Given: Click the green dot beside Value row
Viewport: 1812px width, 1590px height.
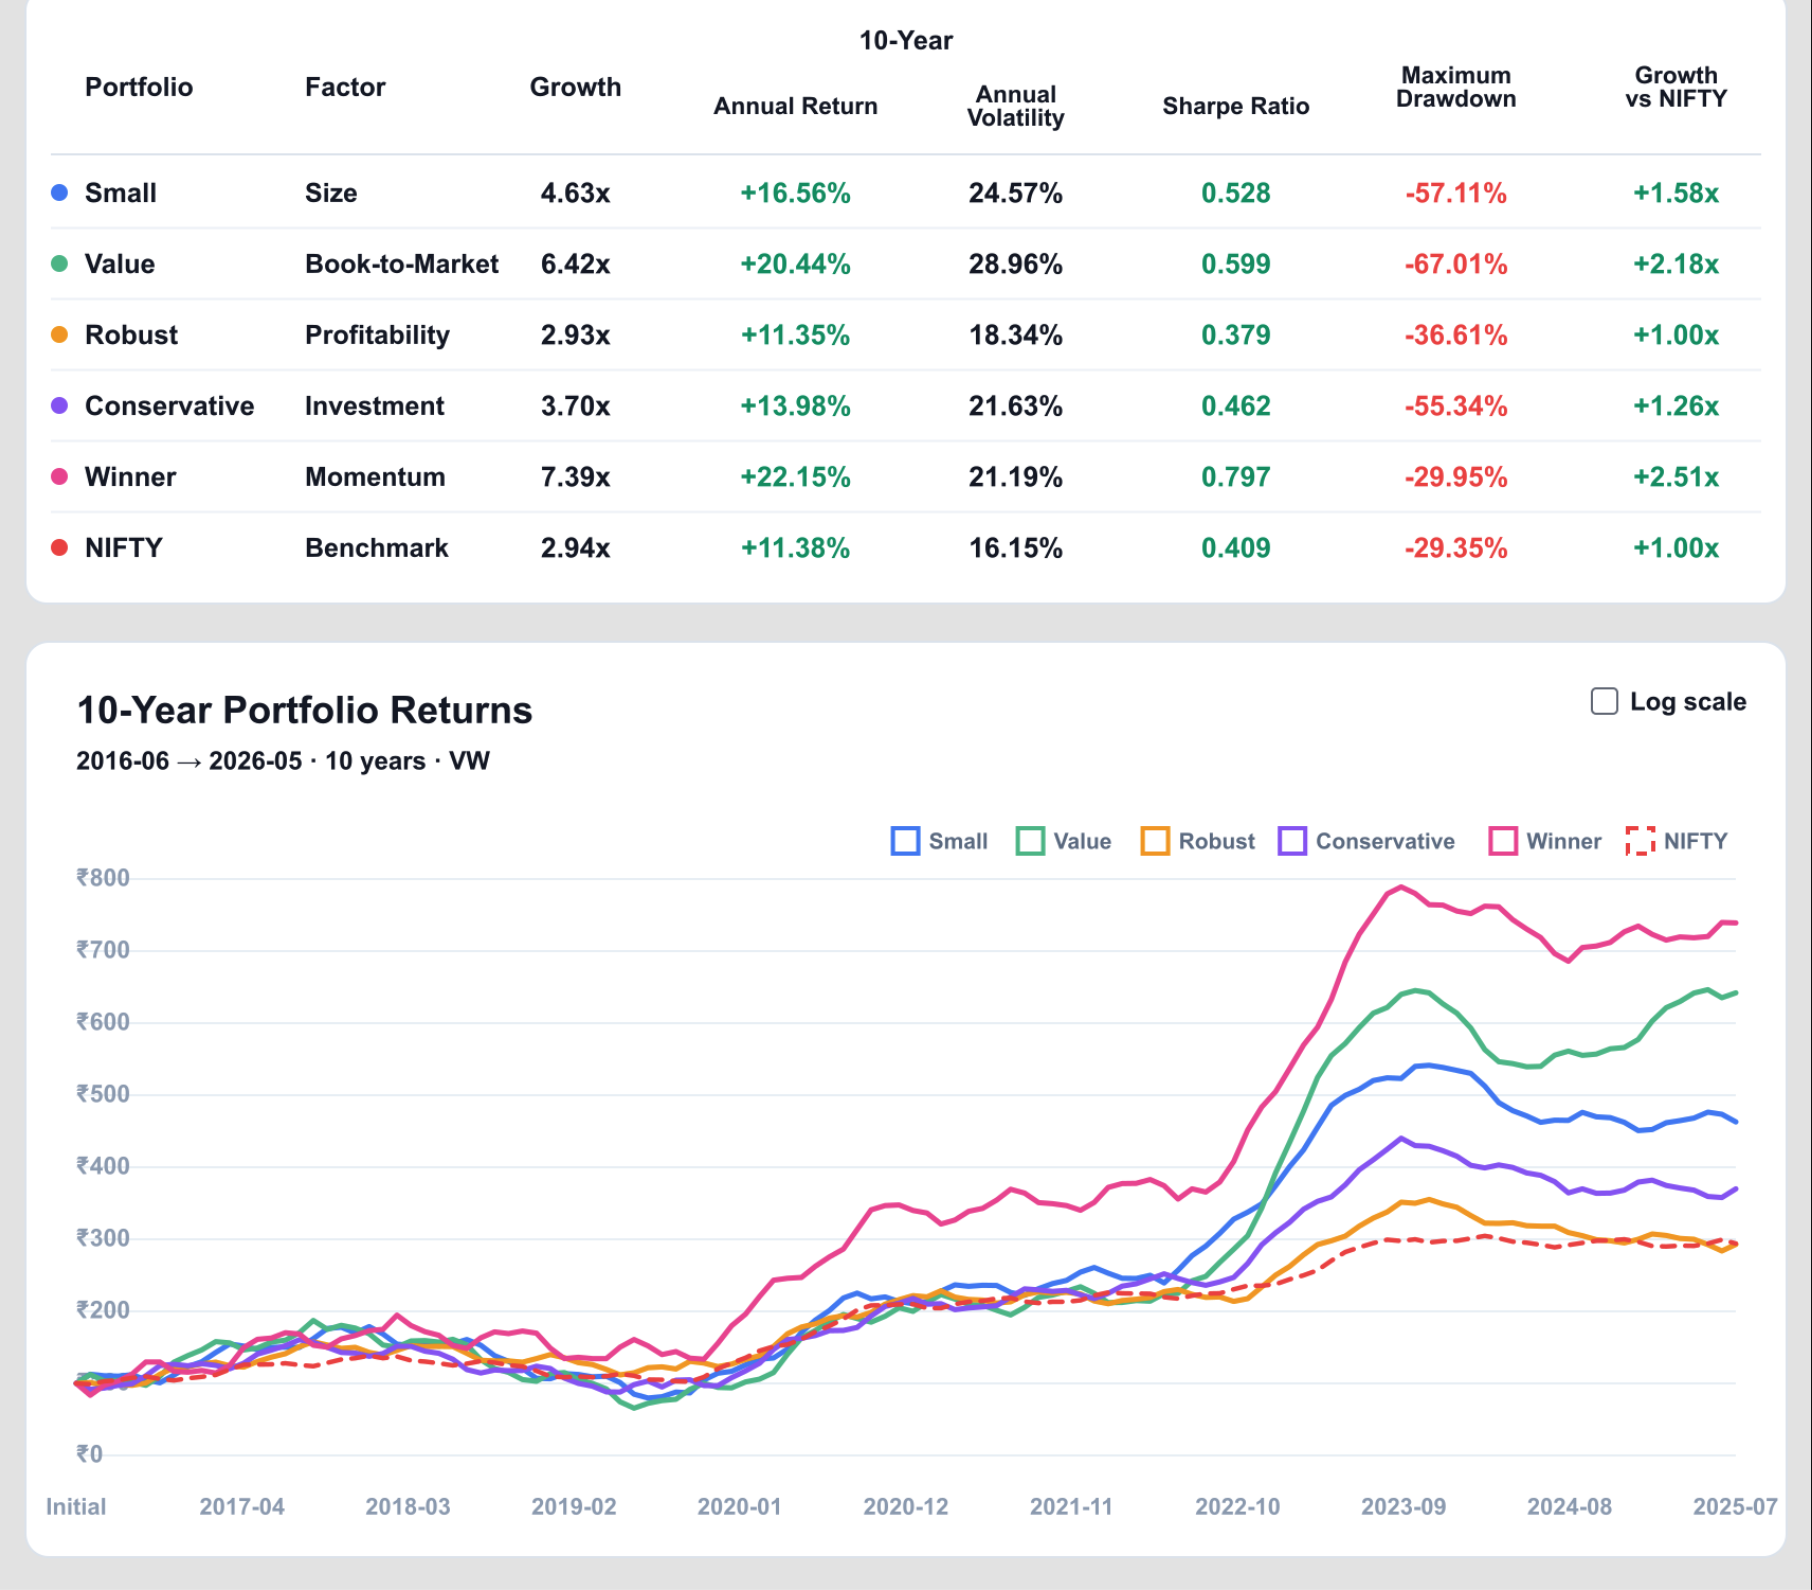Looking at the screenshot, I should tap(59, 263).
